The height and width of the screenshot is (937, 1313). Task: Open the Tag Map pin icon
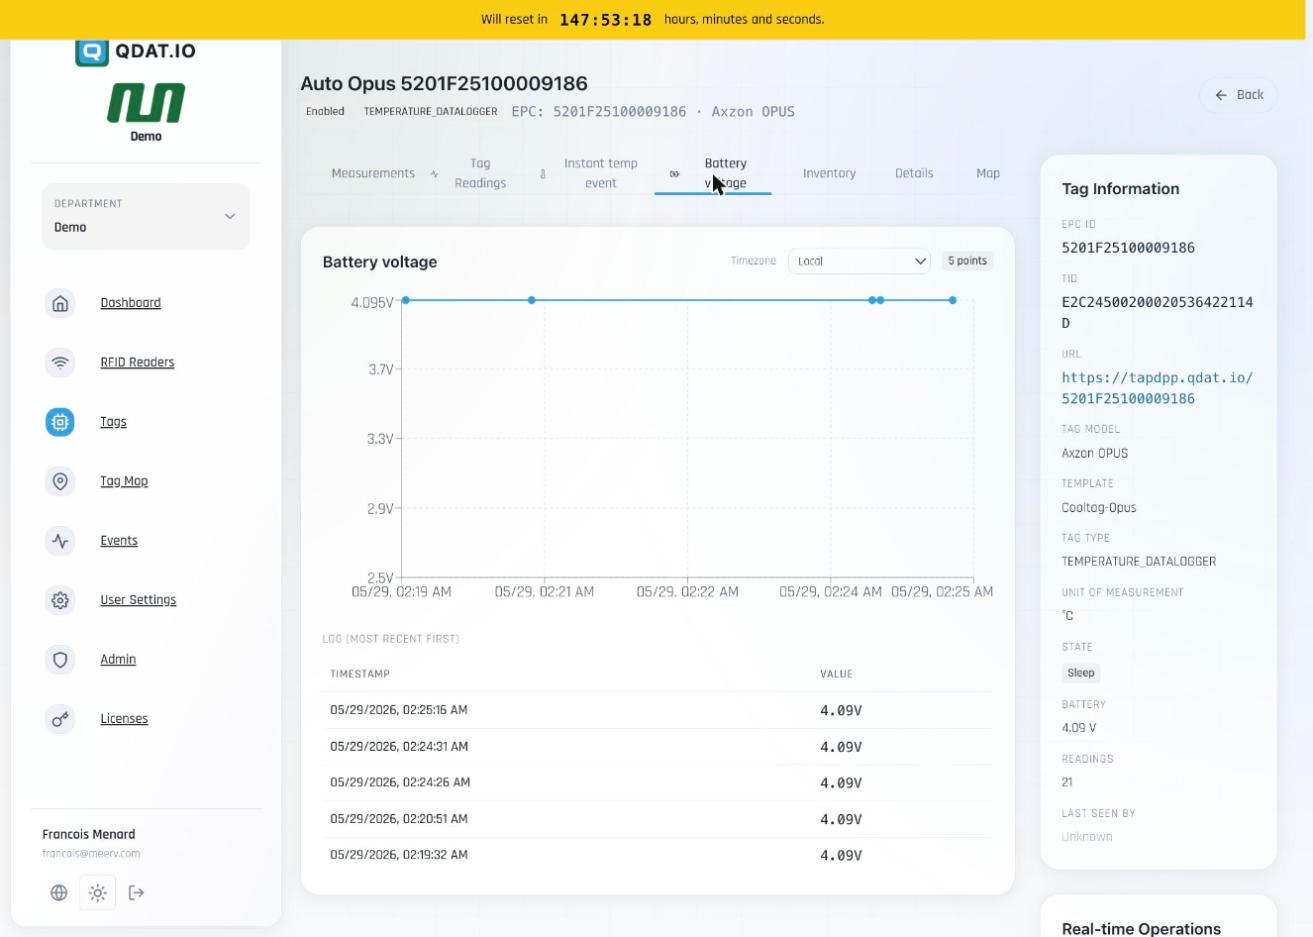(x=60, y=481)
